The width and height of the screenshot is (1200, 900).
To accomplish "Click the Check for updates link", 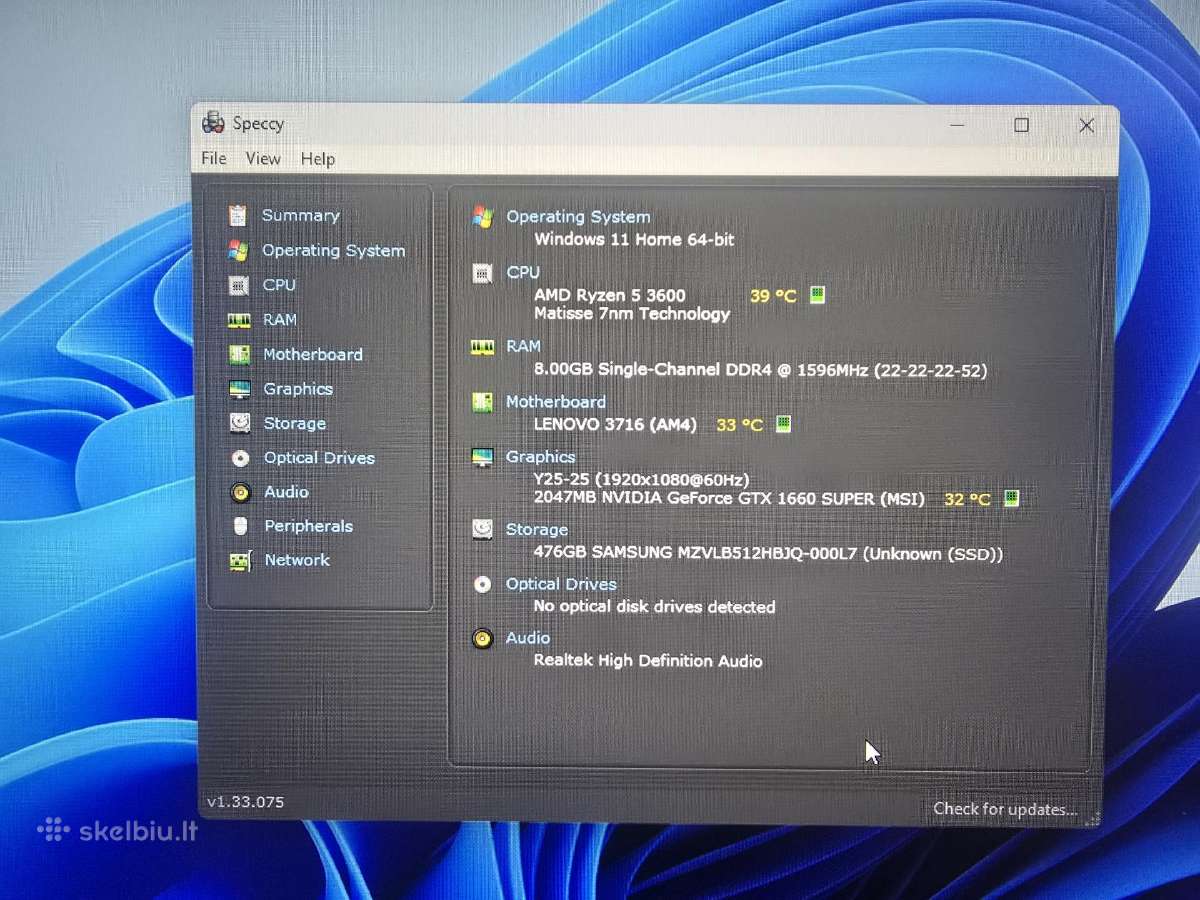I will click(1006, 809).
